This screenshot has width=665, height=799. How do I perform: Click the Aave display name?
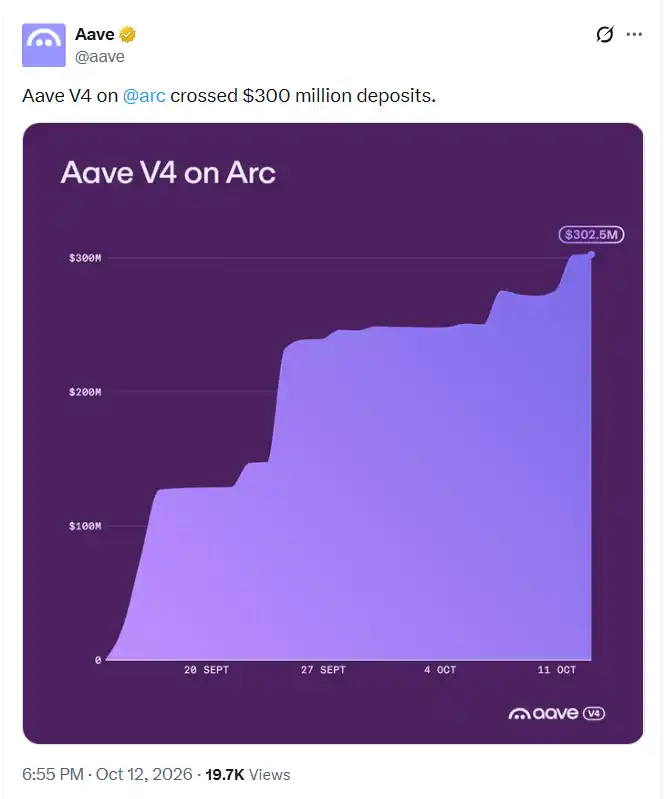point(95,34)
